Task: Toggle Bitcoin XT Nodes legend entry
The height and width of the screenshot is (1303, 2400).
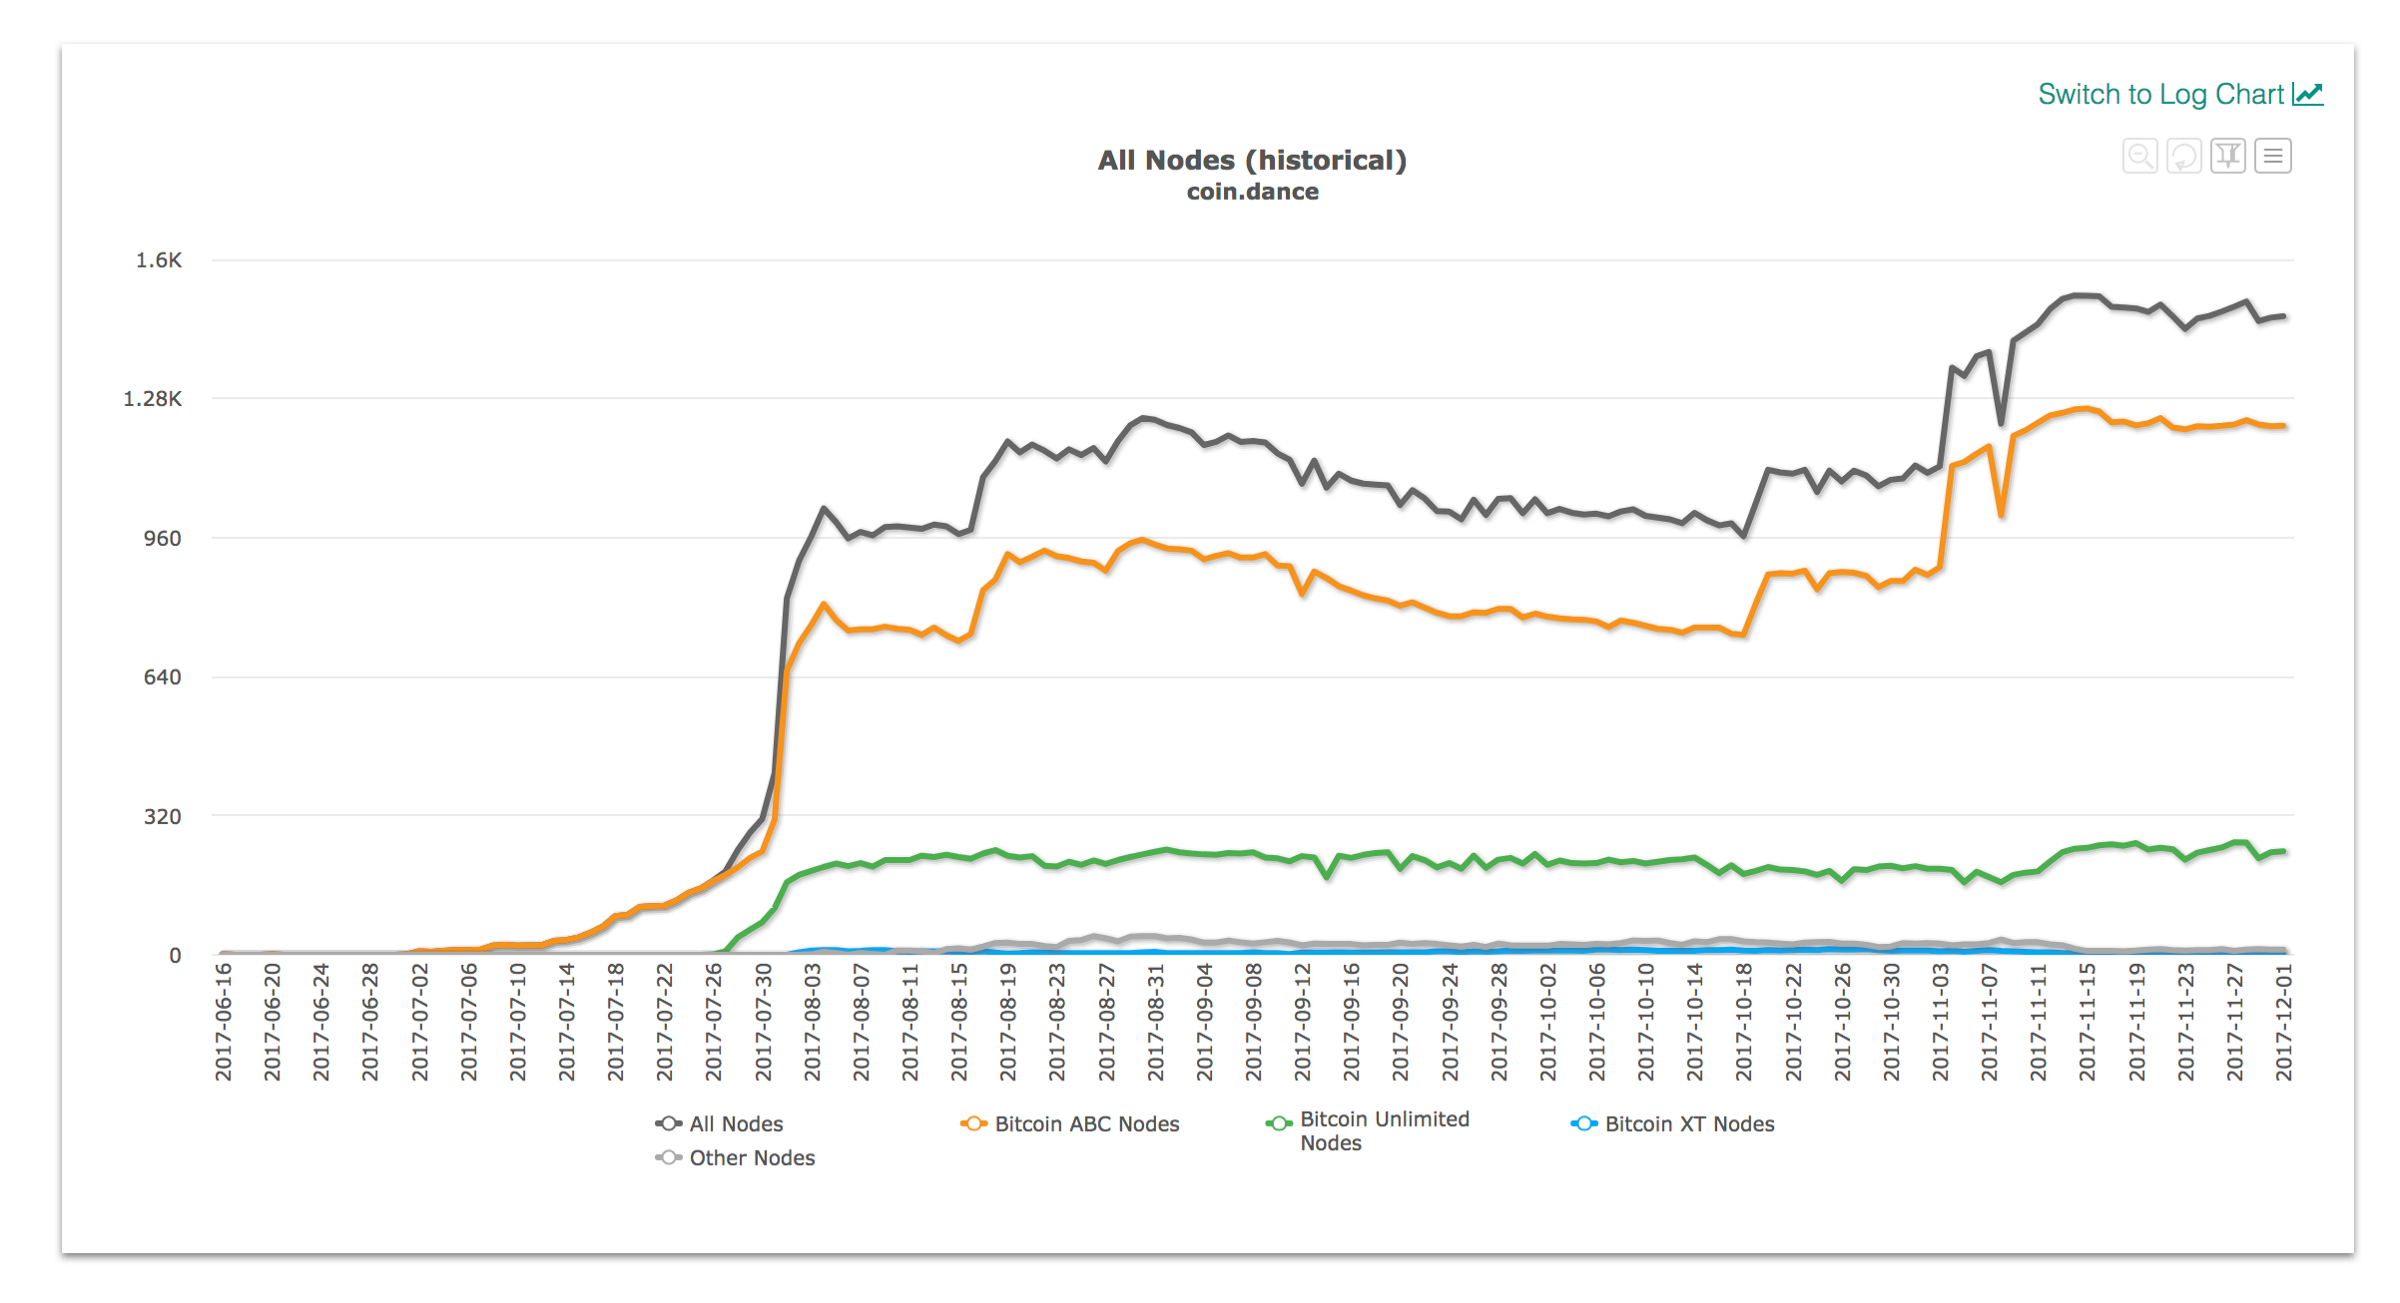Action: [1688, 1124]
